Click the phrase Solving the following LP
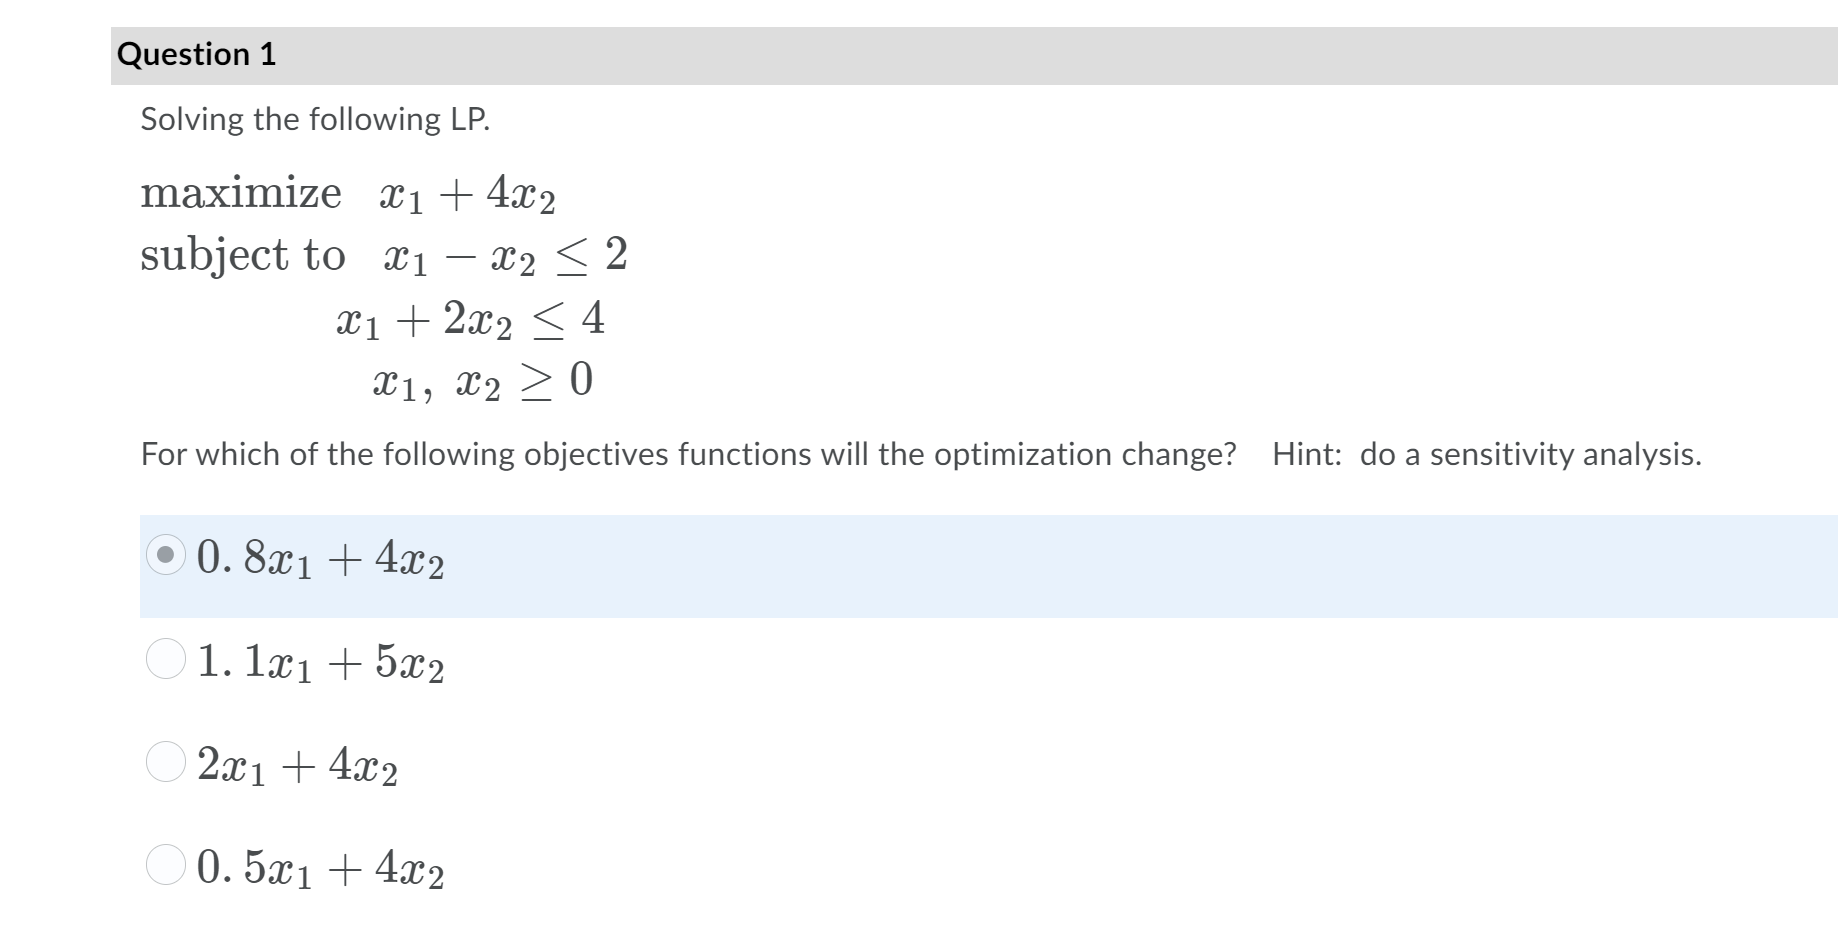This screenshot has height=933, width=1838. pyautogui.click(x=315, y=119)
